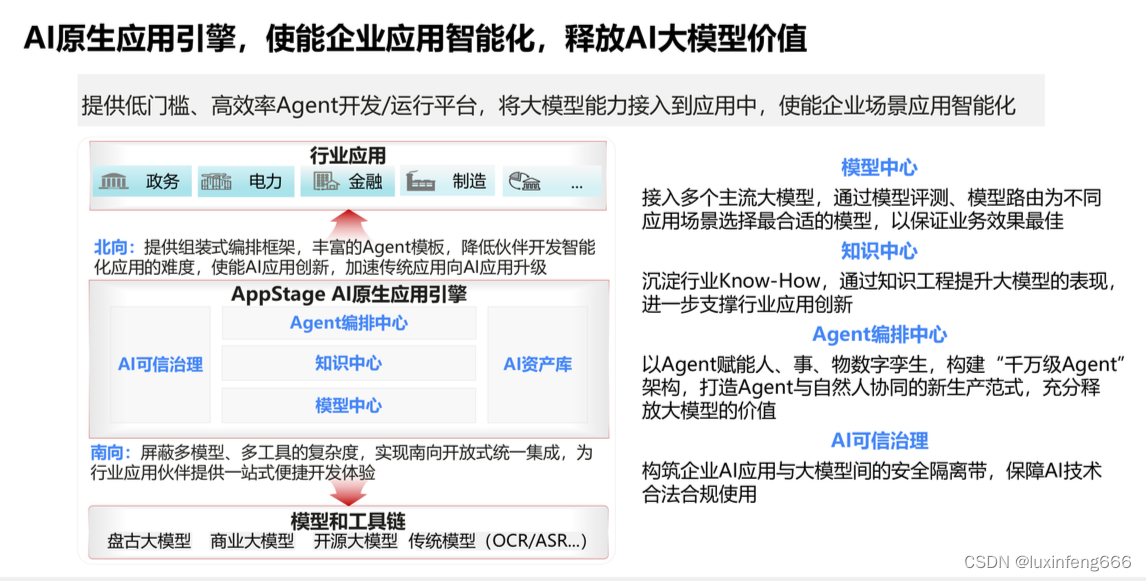This screenshot has height=581, width=1146.
Task: Select the 制造 label in 行业应用
Action: click(469, 181)
